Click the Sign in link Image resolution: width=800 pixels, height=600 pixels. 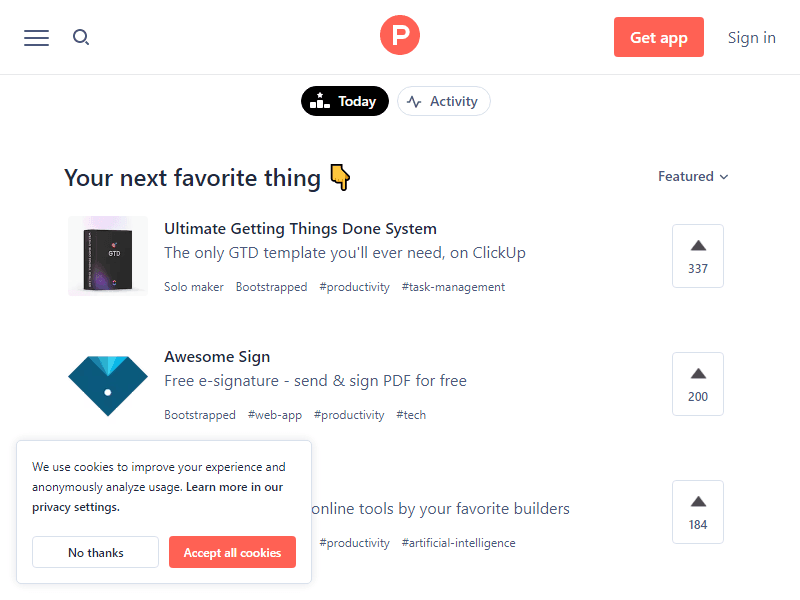tap(751, 38)
